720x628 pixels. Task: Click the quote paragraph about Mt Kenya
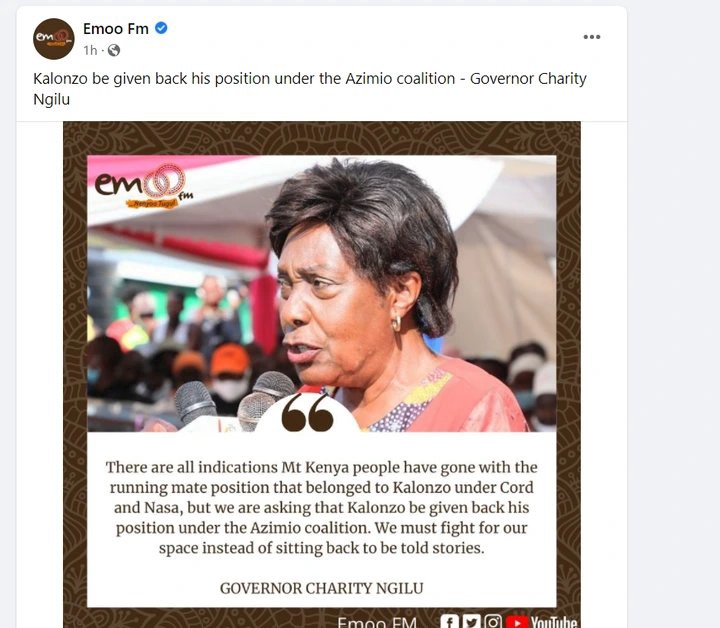pyautogui.click(x=322, y=507)
